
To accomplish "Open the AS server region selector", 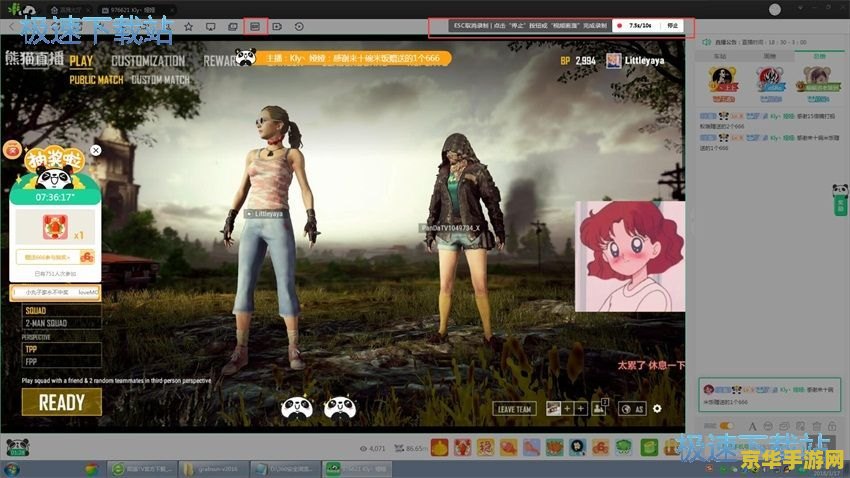I will point(632,409).
